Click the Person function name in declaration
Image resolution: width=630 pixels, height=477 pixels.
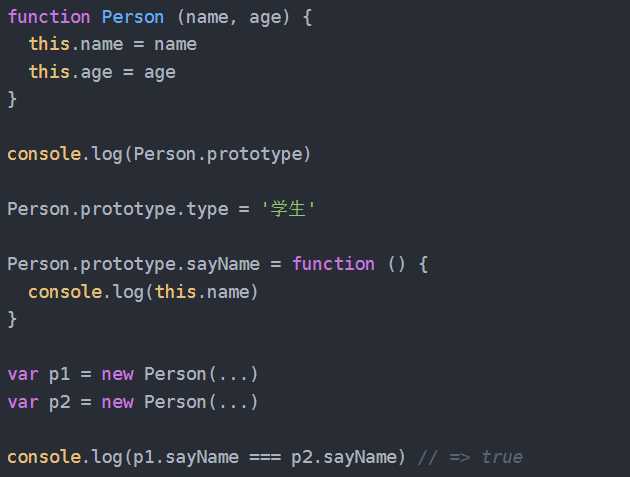(133, 17)
